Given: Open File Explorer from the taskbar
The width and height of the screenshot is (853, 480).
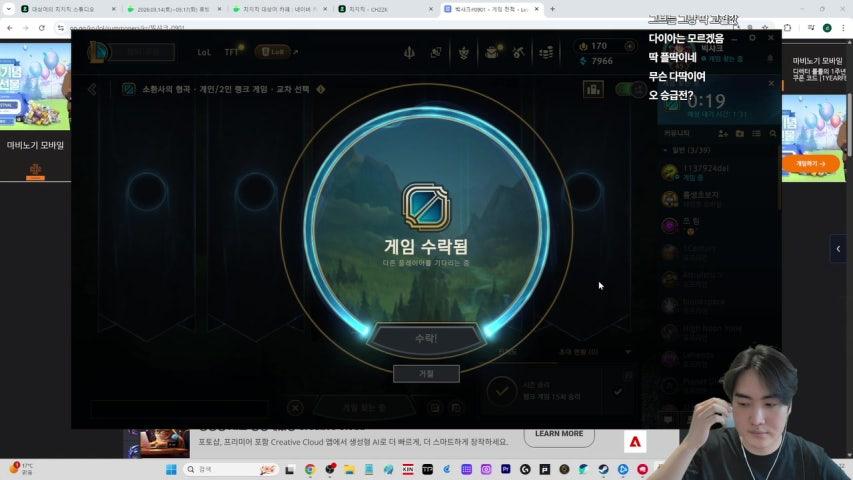Looking at the screenshot, I should (349, 469).
